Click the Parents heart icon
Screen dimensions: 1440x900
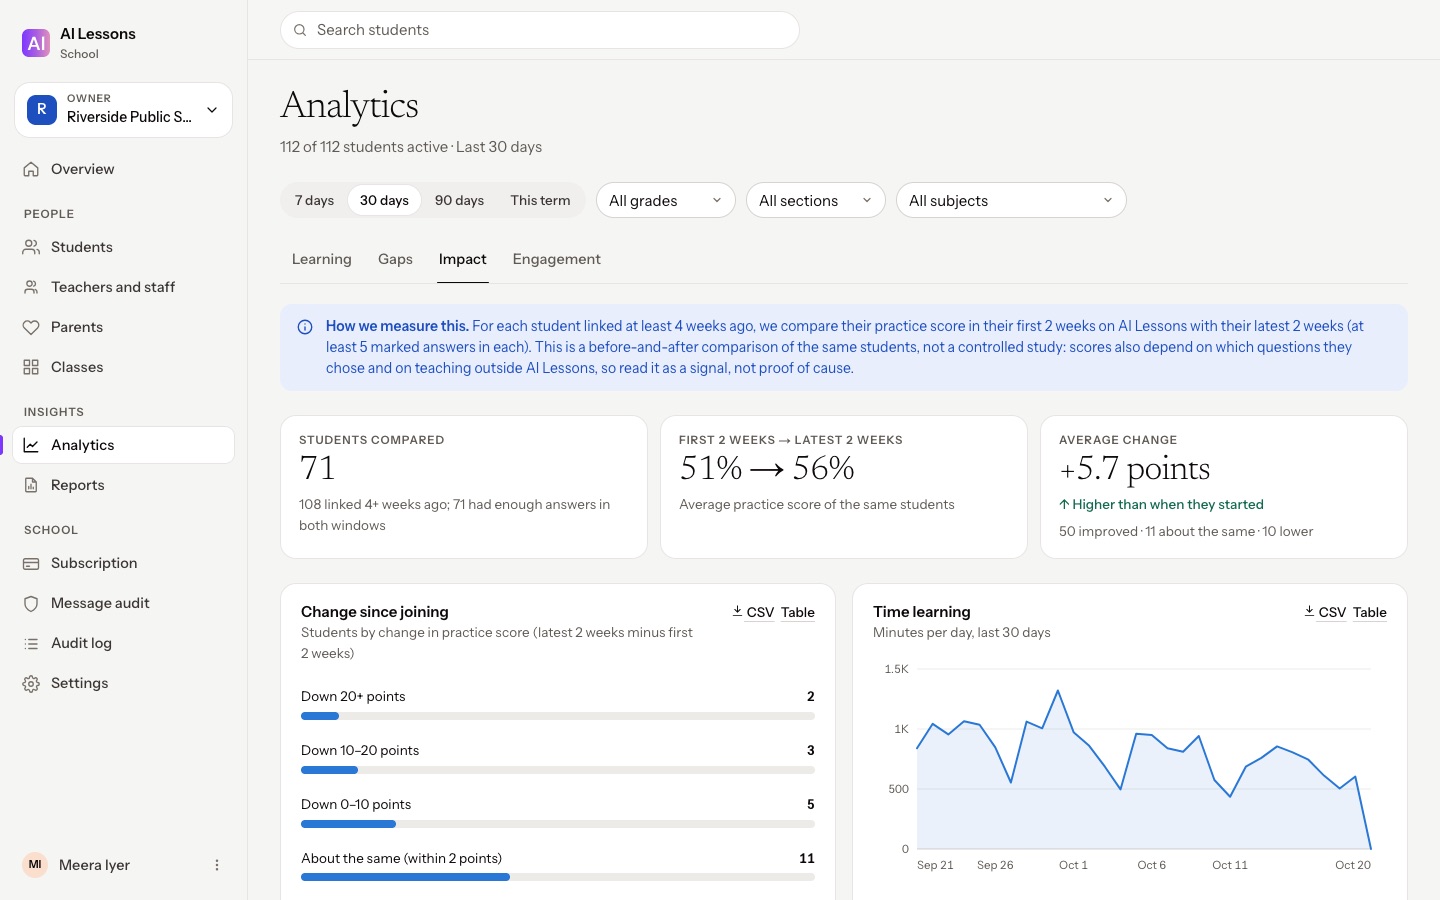pos(31,327)
